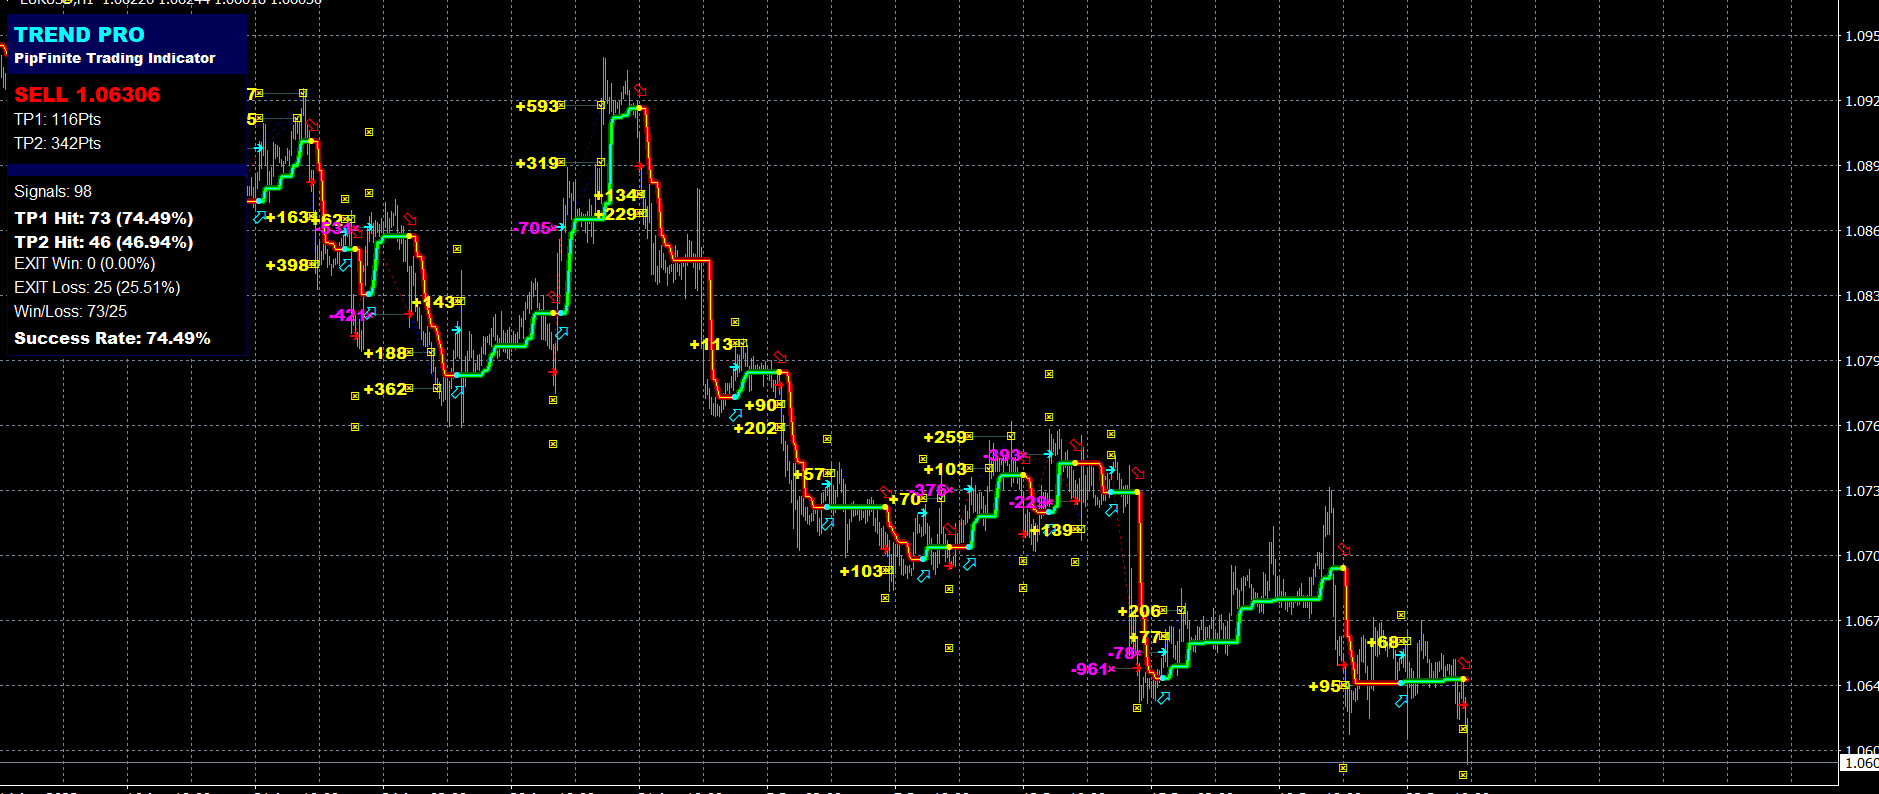Screen dimensions: 1879x794
Task: Click the +206 profit label
Action: pyautogui.click(x=1139, y=611)
